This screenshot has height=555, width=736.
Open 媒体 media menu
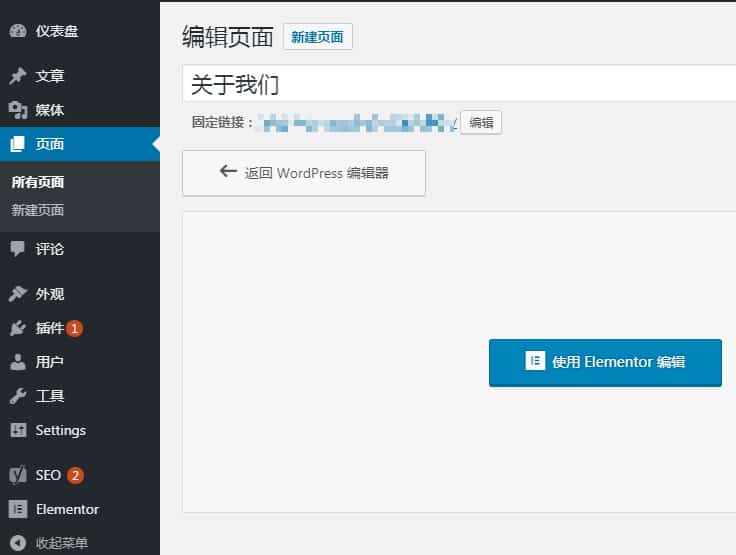(x=50, y=110)
